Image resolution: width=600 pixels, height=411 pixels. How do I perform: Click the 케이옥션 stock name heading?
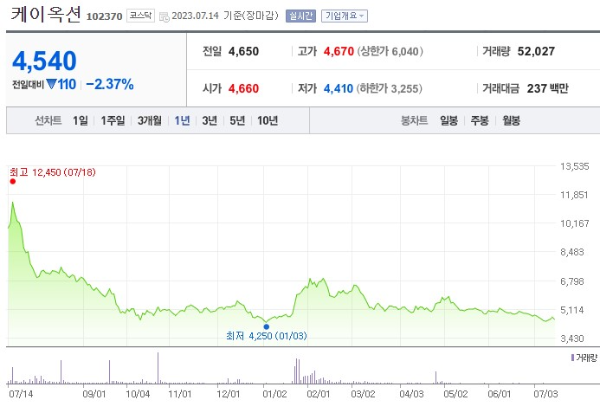[x=46, y=14]
